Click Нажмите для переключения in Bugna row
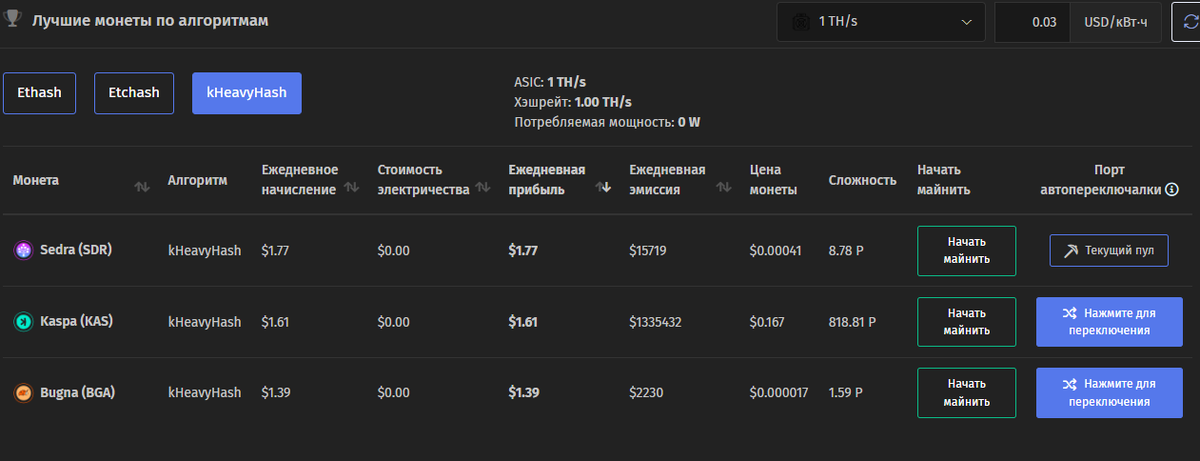 pos(1109,393)
